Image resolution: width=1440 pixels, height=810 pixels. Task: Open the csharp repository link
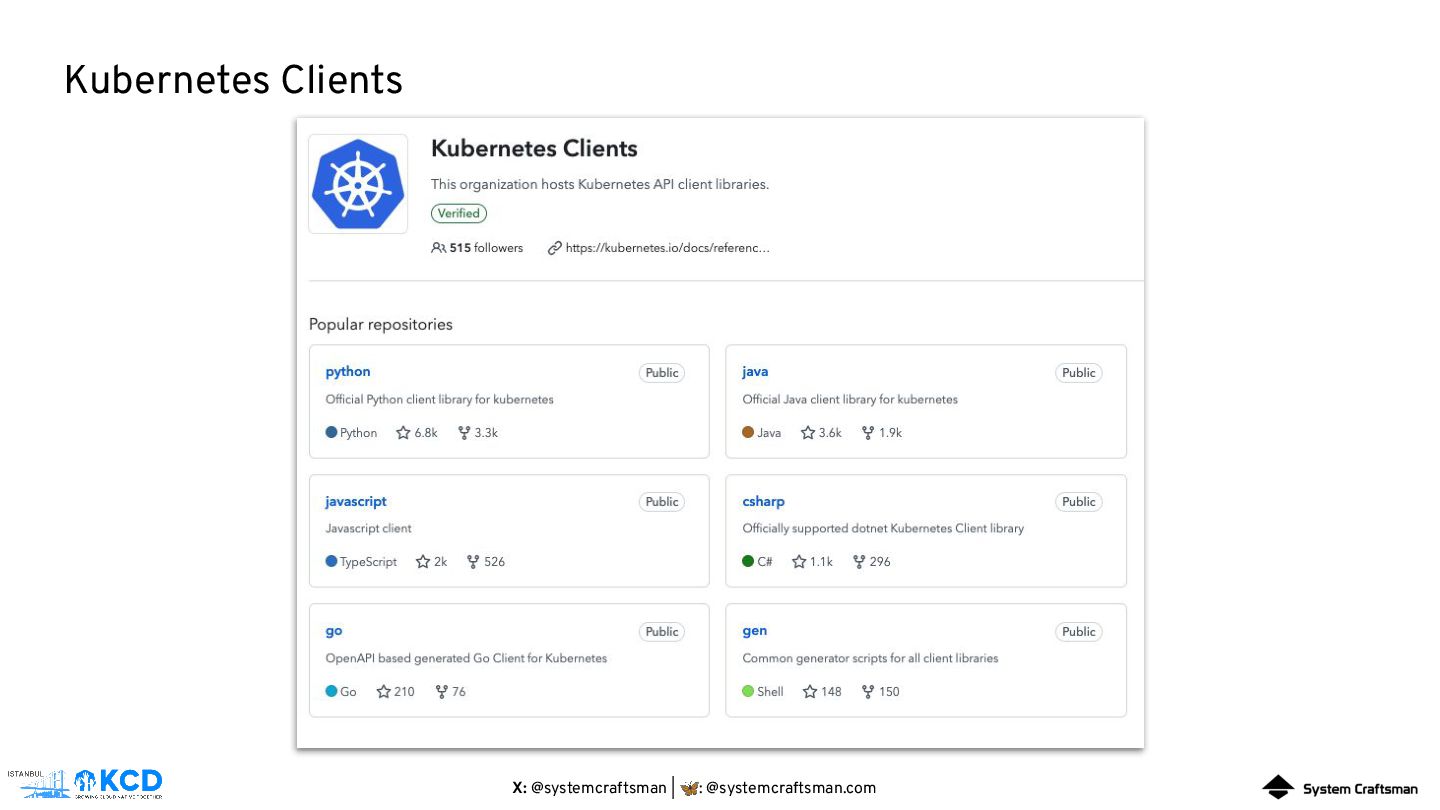pyautogui.click(x=763, y=501)
